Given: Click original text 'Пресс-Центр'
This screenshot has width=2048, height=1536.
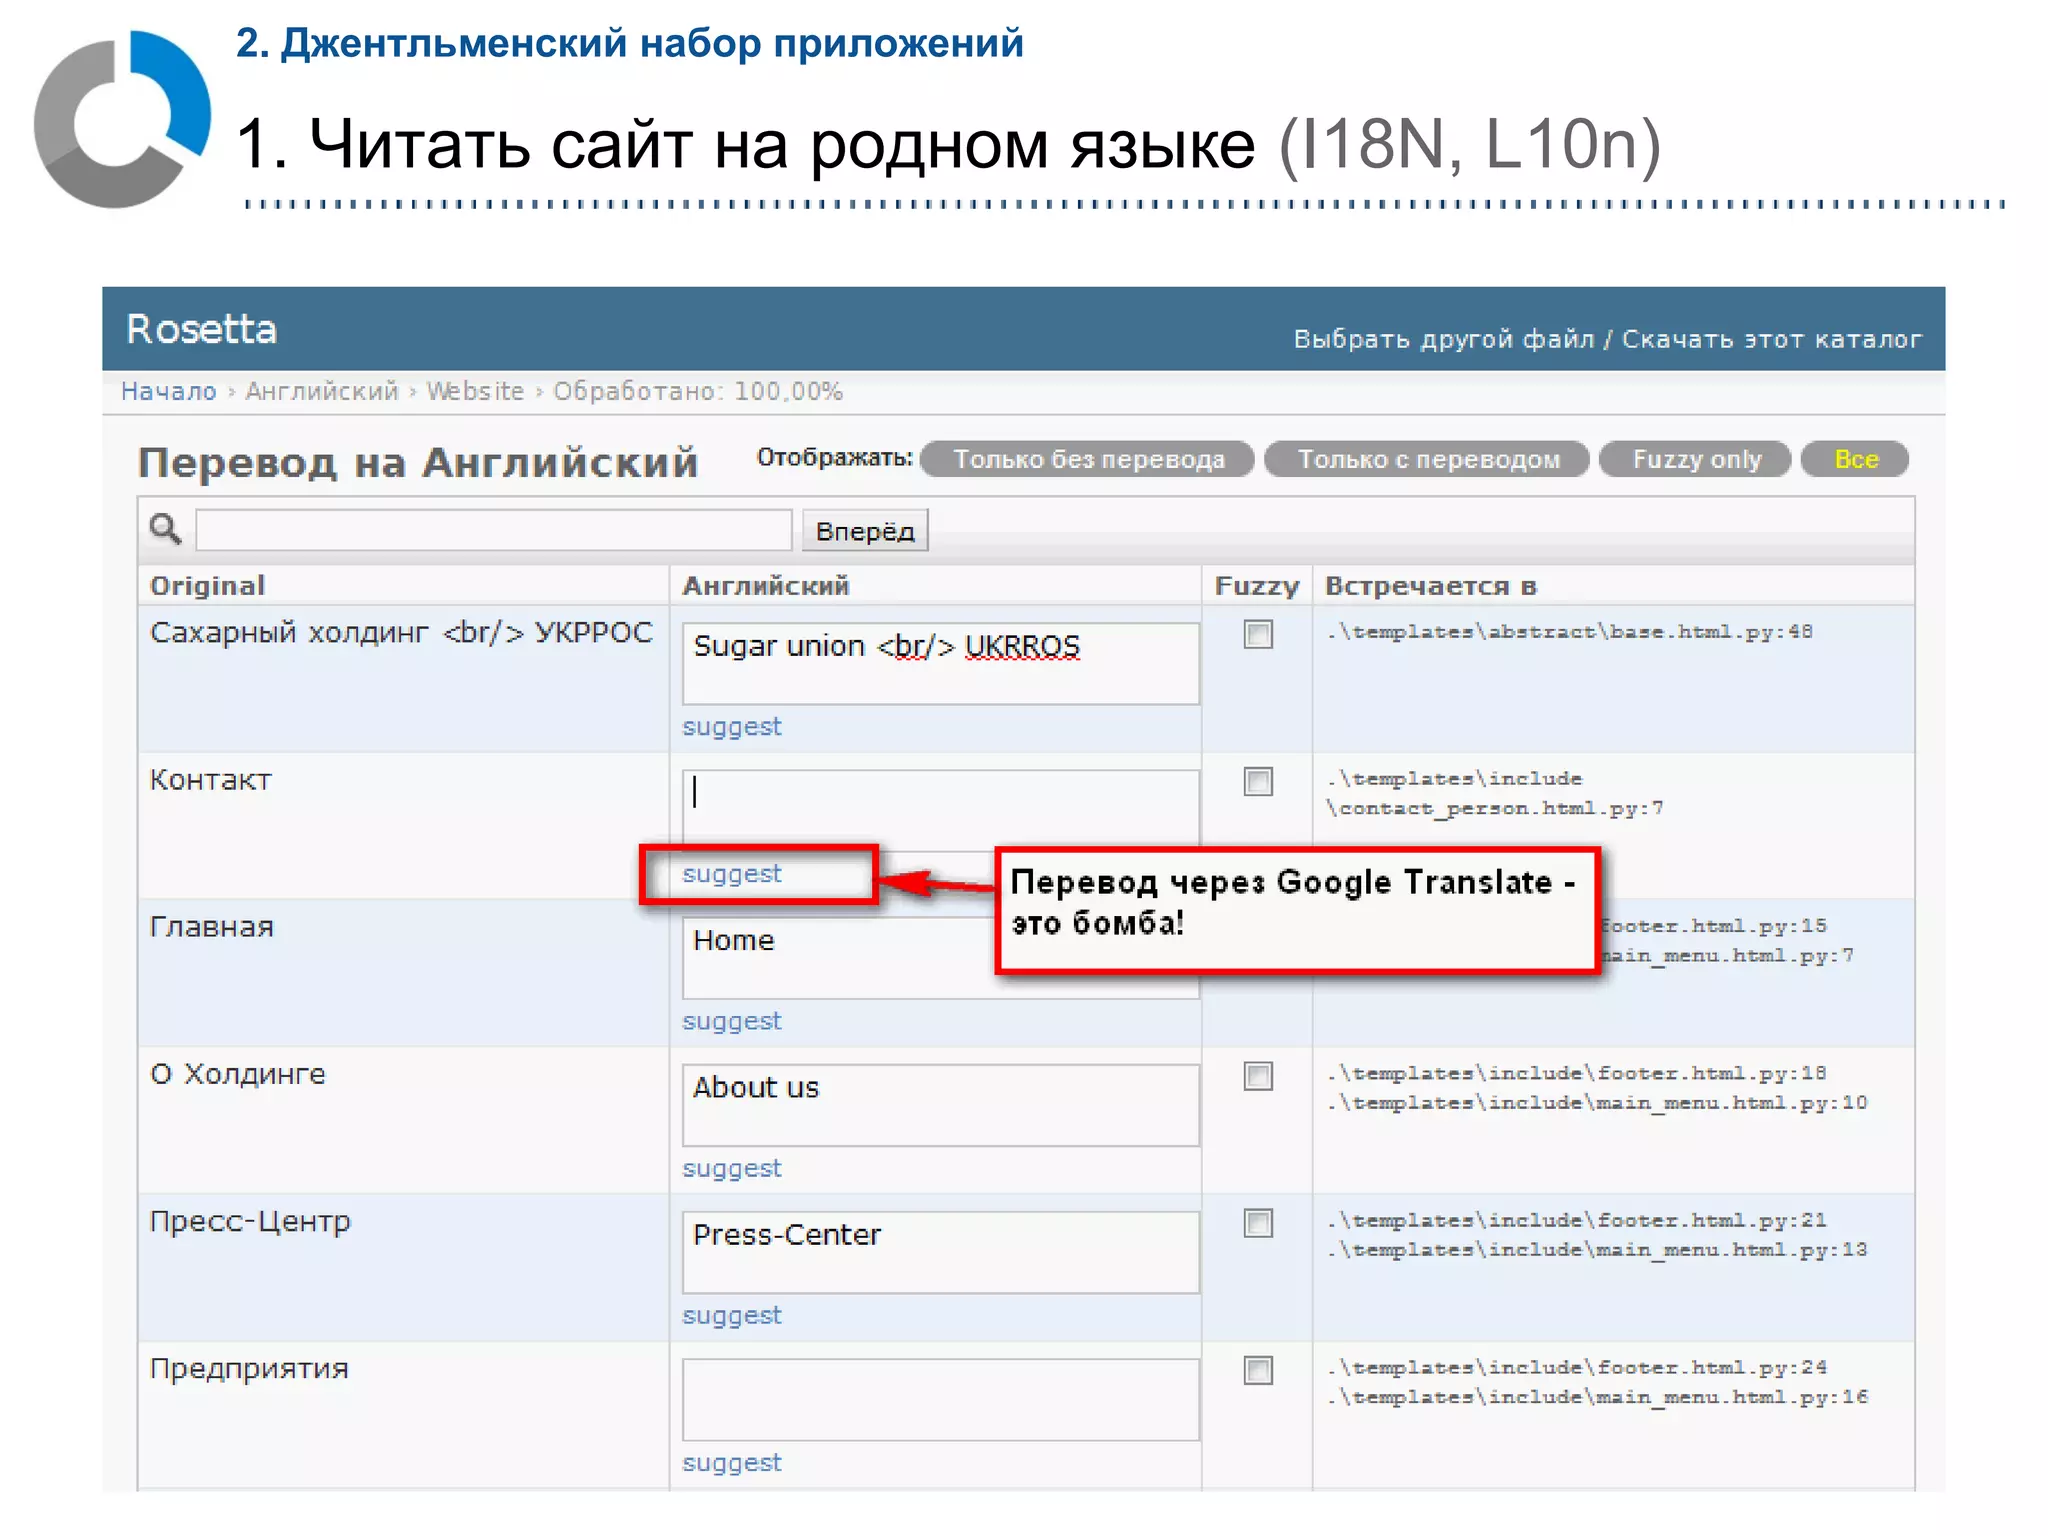Looking at the screenshot, I should click(250, 1222).
